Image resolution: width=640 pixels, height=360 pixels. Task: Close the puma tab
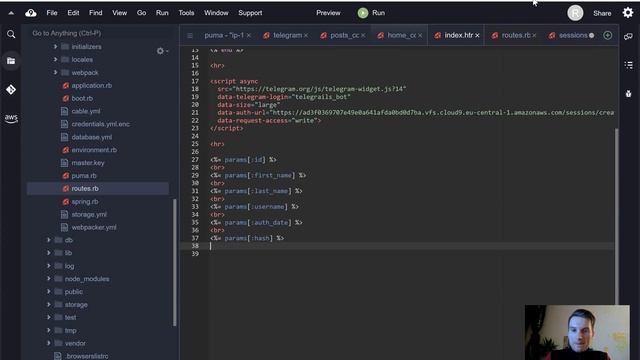pyautogui.click(x=249, y=36)
